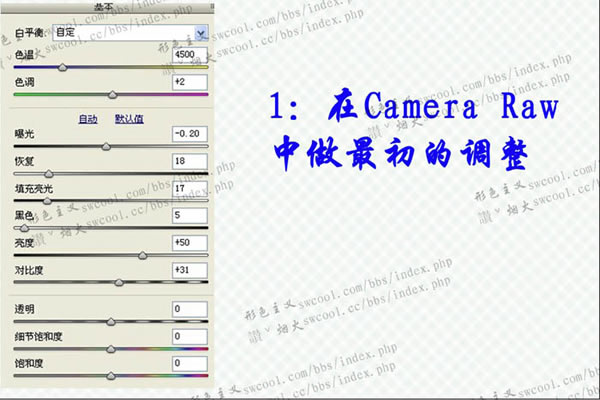Screen dimensions: 600x400
Task: Click the 色调 tint slider handle
Action: 112,95
